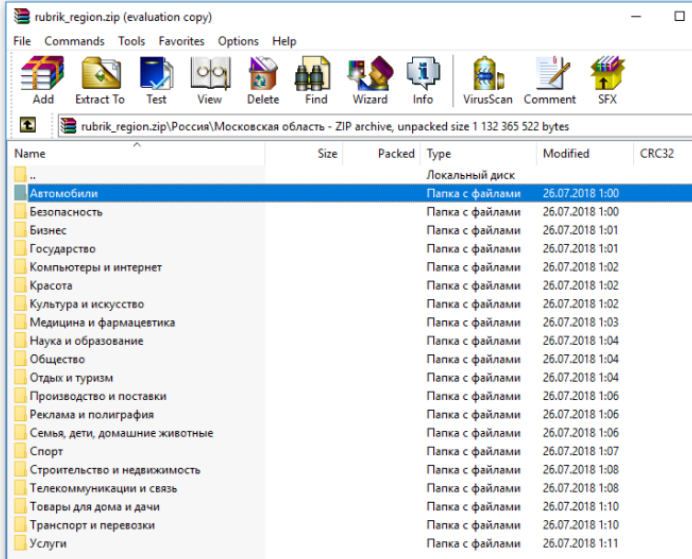This screenshot has width=692, height=559.
Task: Go up one level arrow button
Action: point(28,125)
